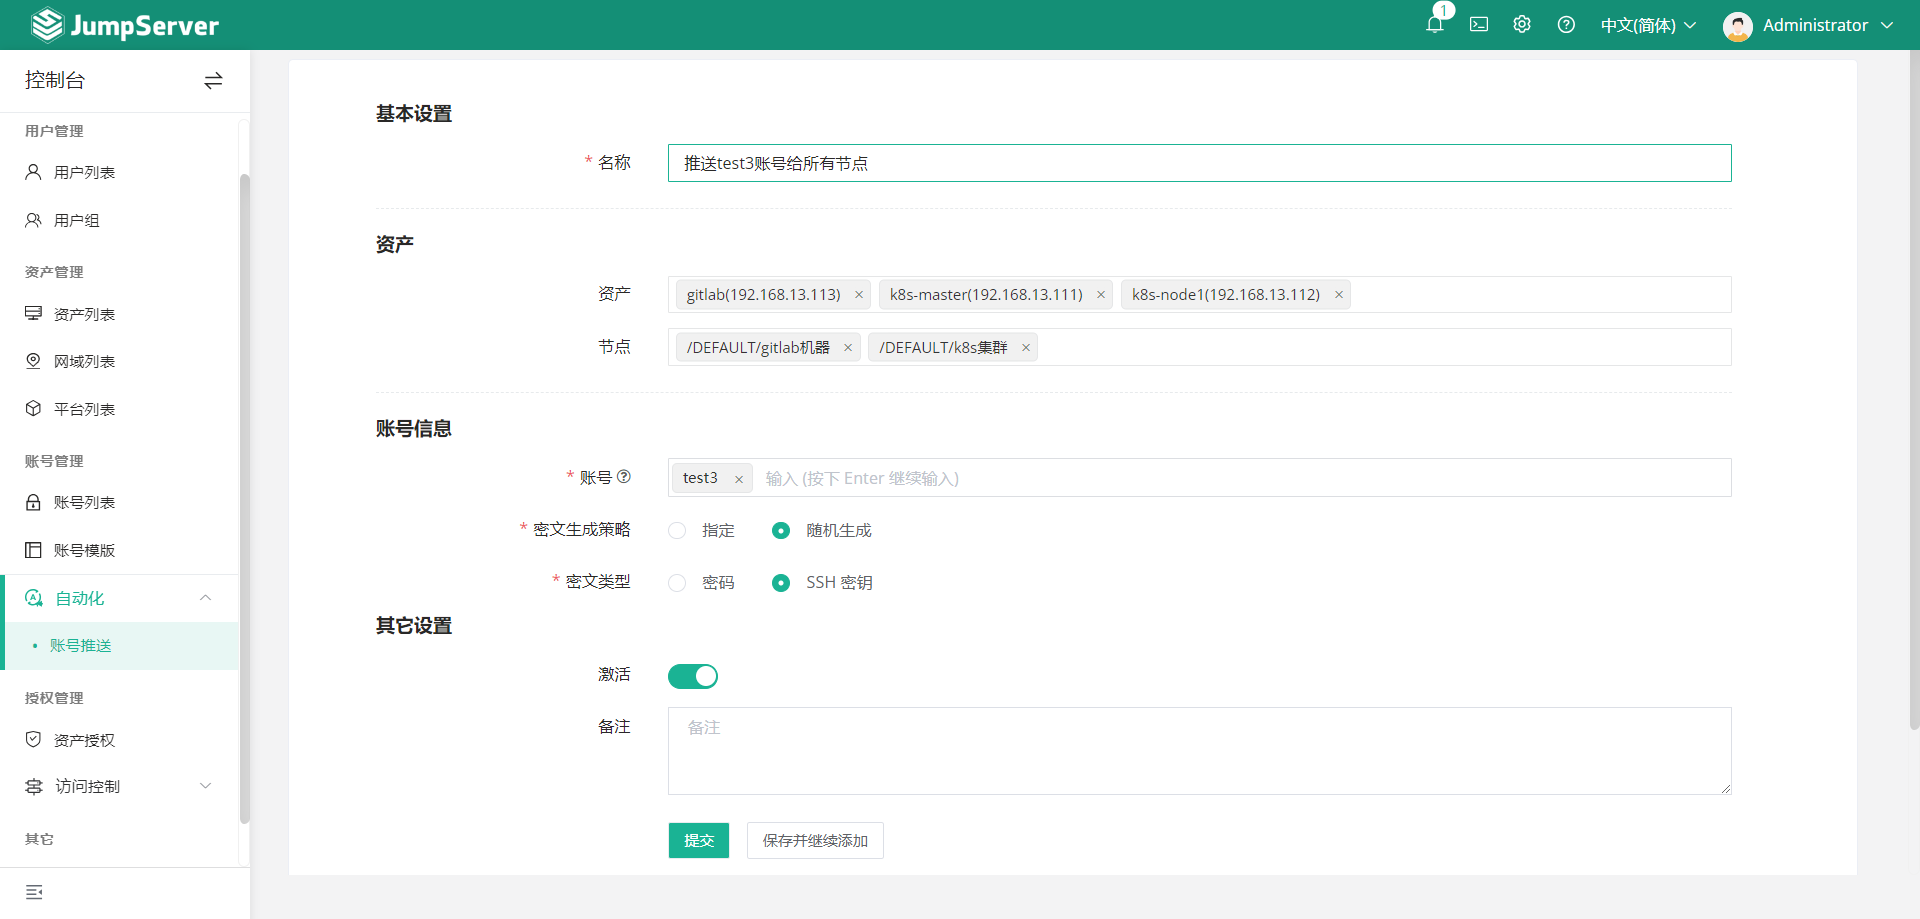The image size is (1920, 919).
Task: Click the Administrator avatar
Action: (1737, 26)
